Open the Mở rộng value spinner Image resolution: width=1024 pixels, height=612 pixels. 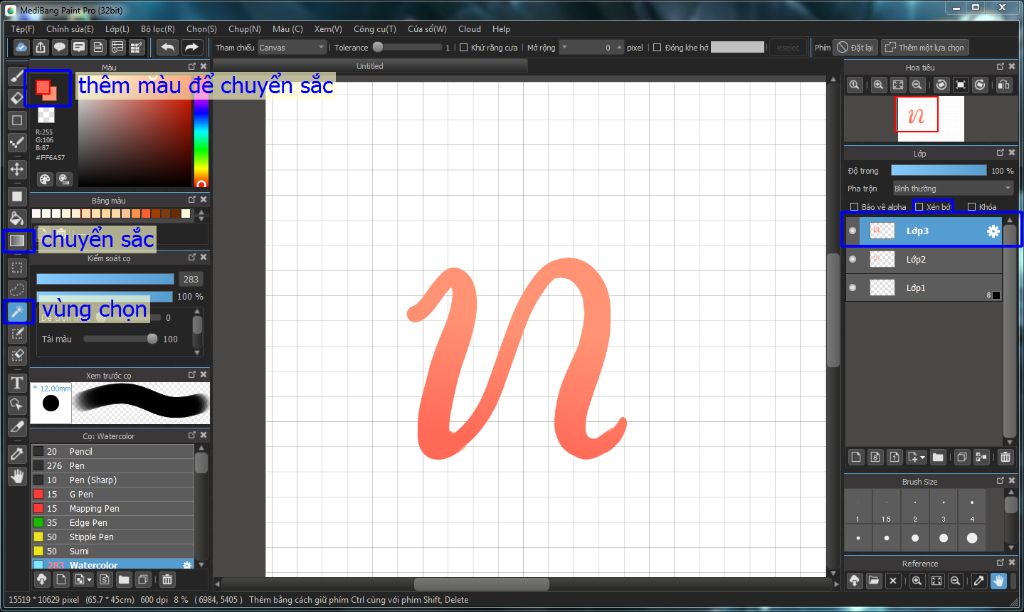coord(592,48)
